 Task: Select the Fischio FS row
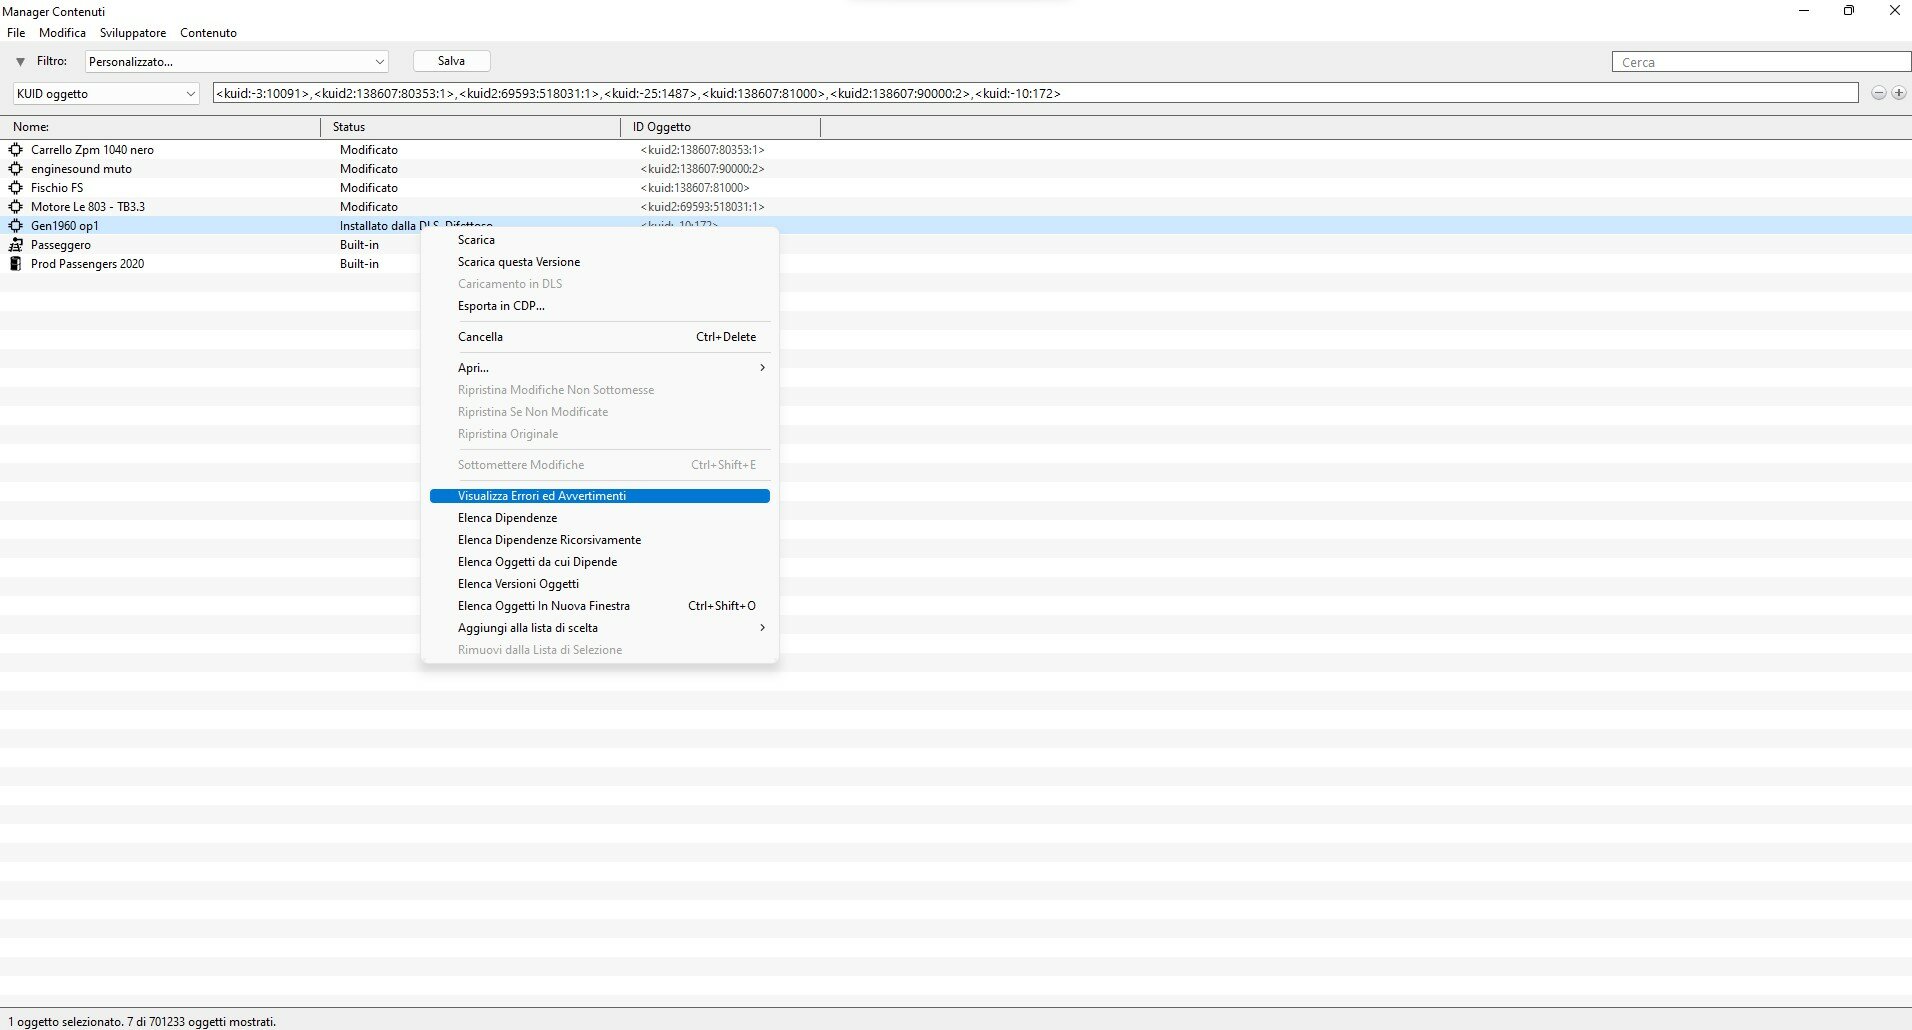956,188
